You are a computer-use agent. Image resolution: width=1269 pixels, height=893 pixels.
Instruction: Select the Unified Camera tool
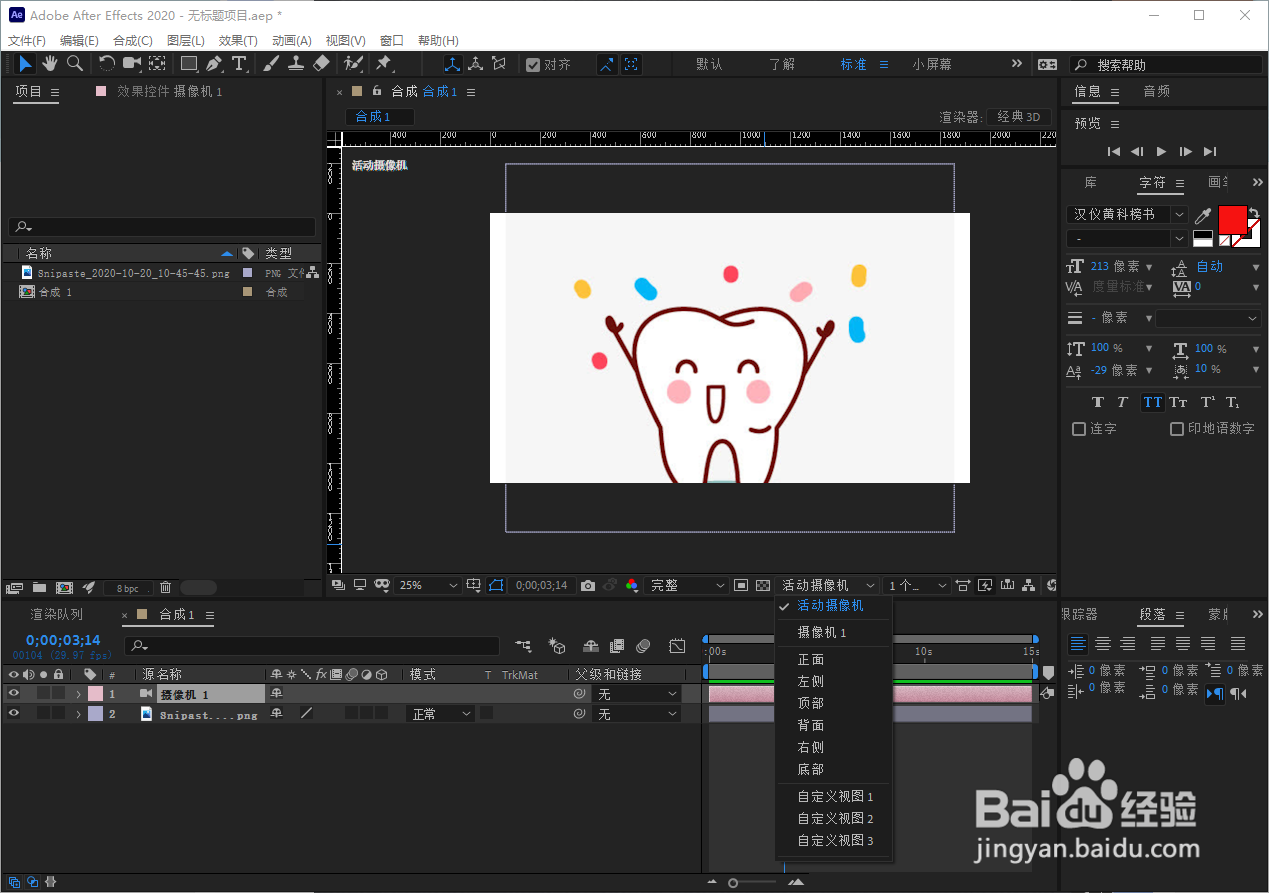132,64
